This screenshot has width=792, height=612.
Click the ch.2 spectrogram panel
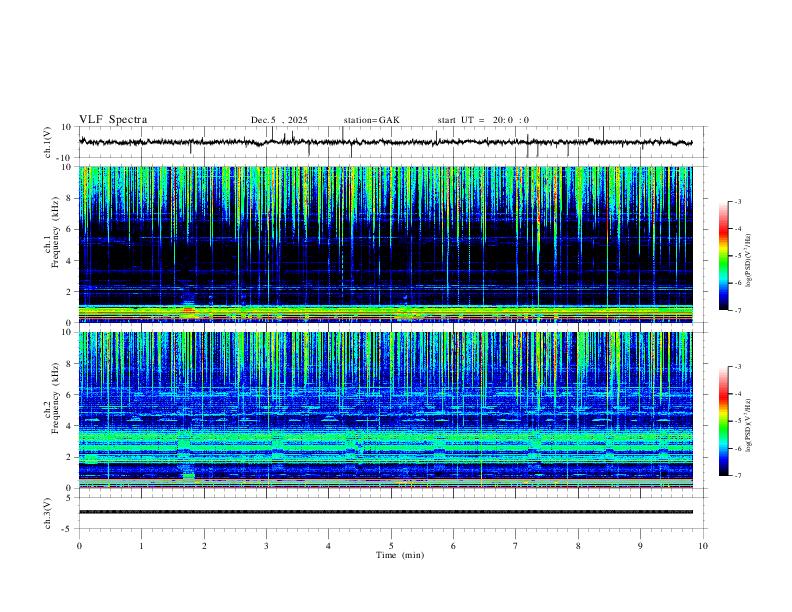(x=385, y=410)
